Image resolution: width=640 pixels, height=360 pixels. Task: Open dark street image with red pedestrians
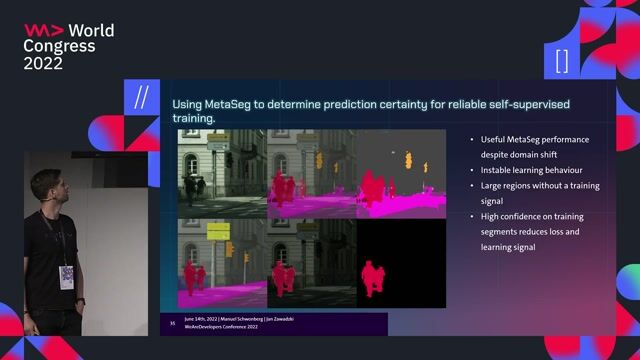point(312,263)
